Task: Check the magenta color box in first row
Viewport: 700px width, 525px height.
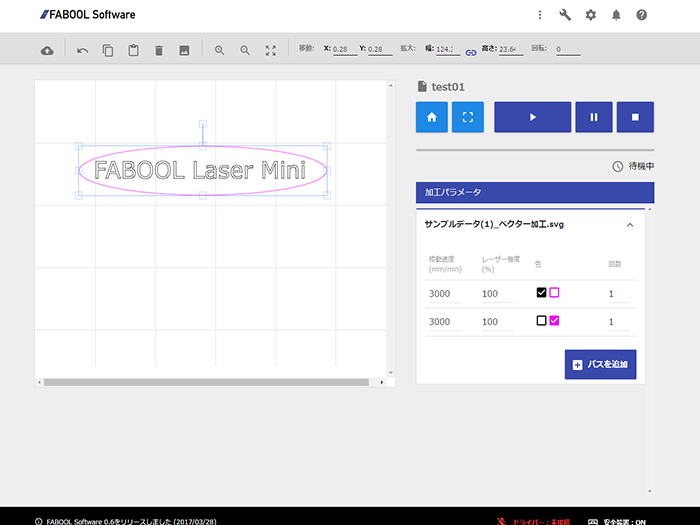Action: pyautogui.click(x=554, y=292)
